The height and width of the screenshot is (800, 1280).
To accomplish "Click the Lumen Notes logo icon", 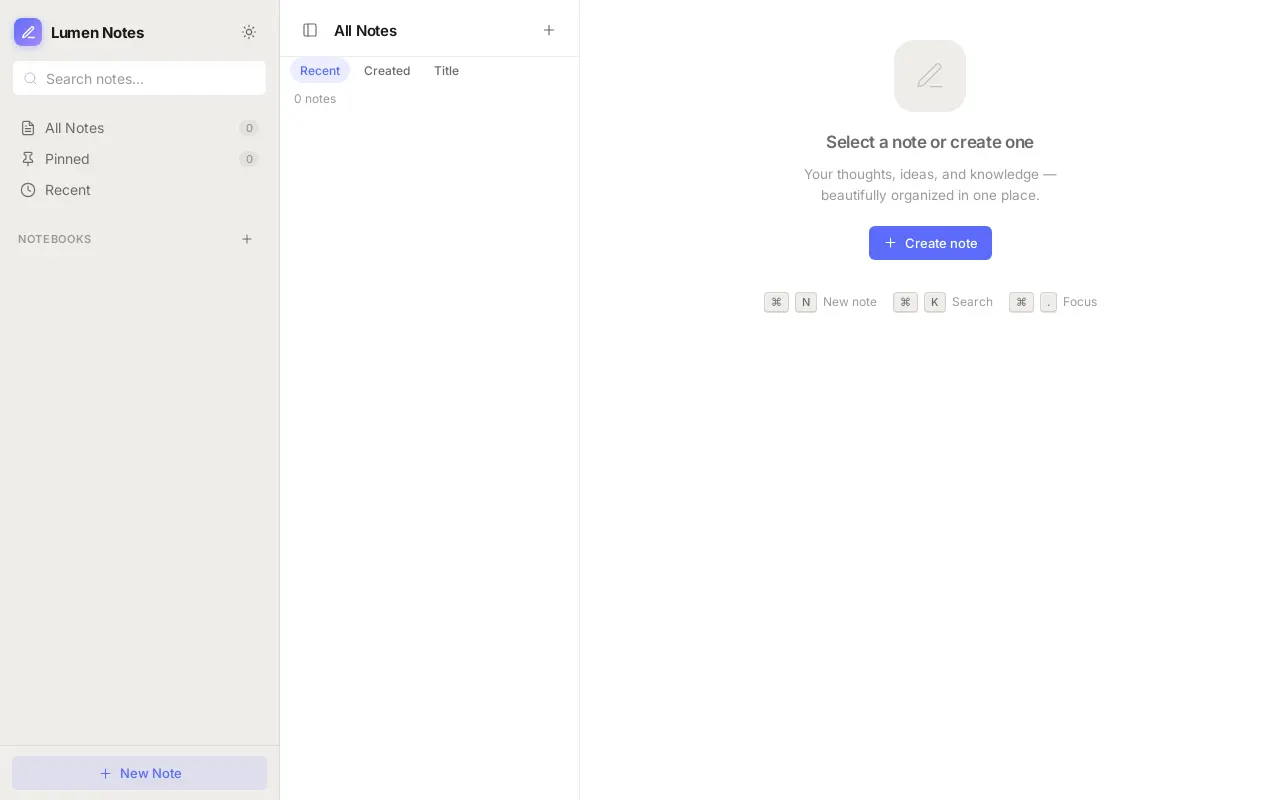I will click(x=28, y=32).
